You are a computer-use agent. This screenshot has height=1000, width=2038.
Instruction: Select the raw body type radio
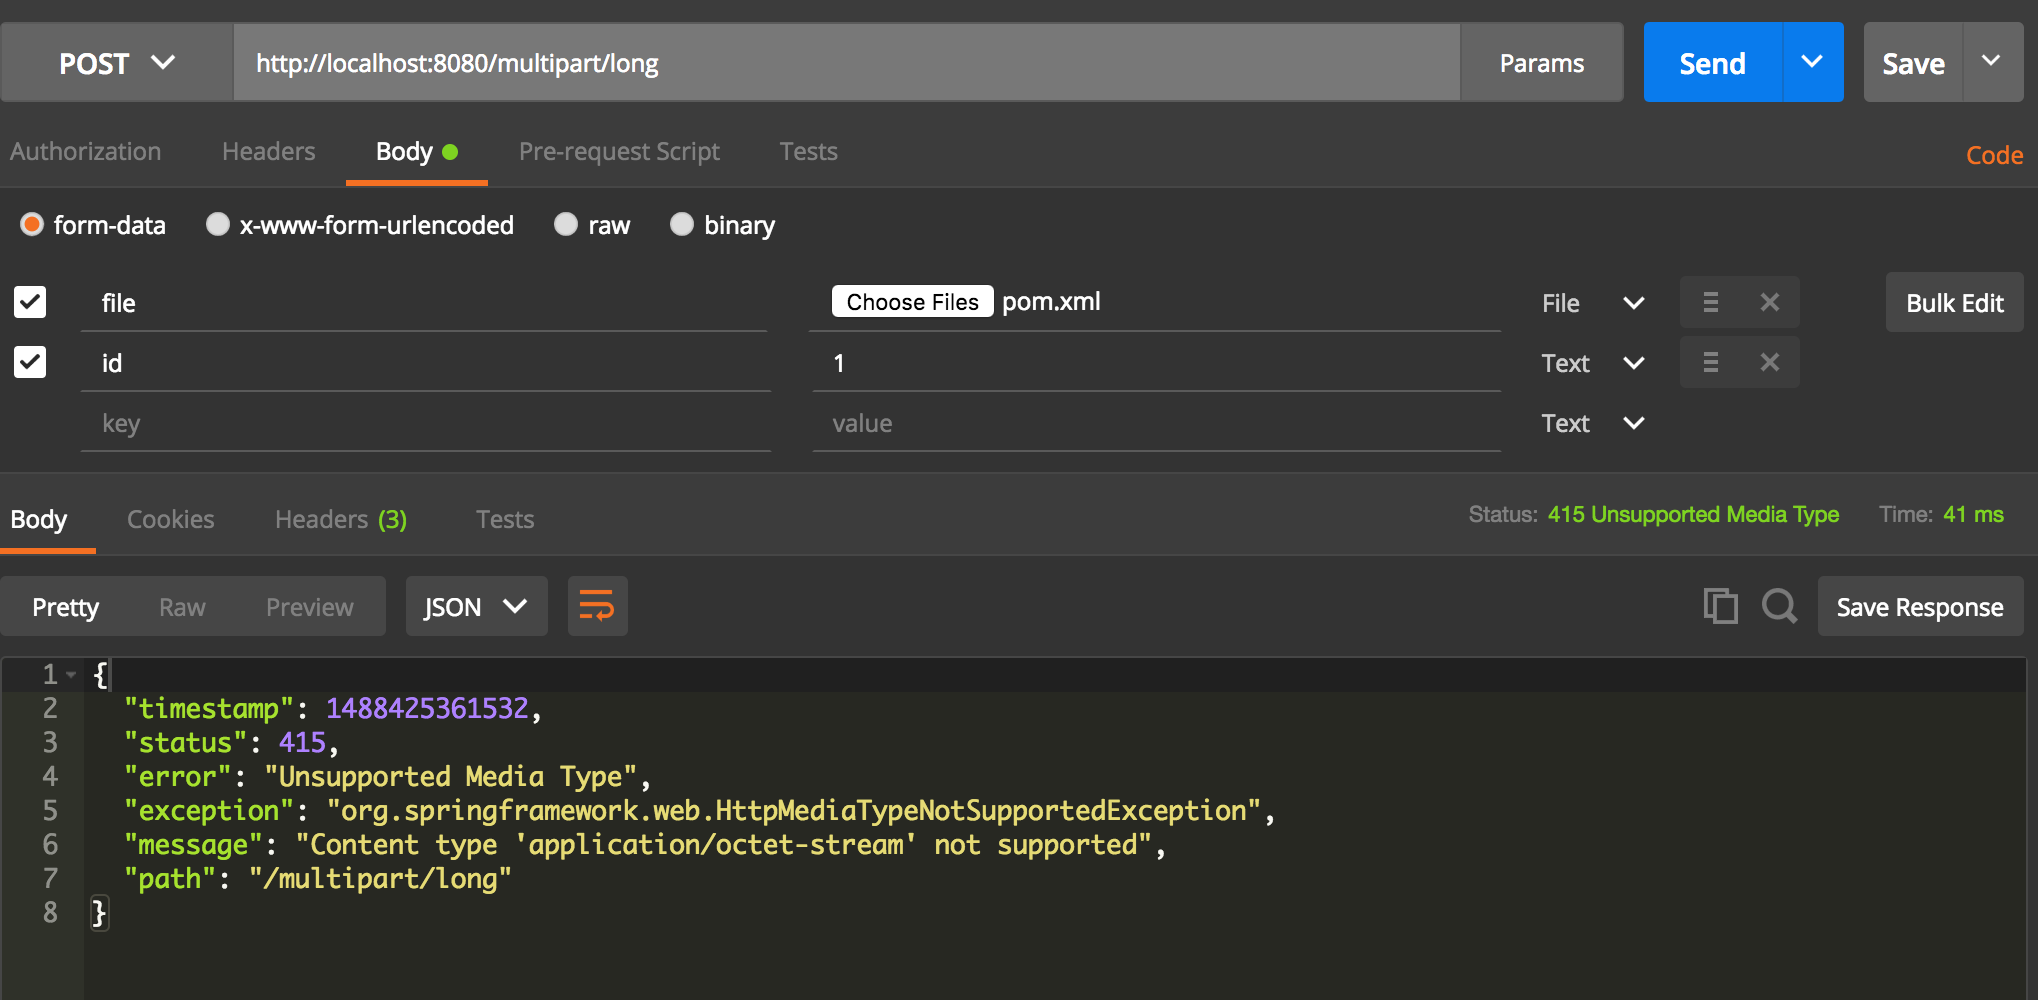tap(566, 225)
